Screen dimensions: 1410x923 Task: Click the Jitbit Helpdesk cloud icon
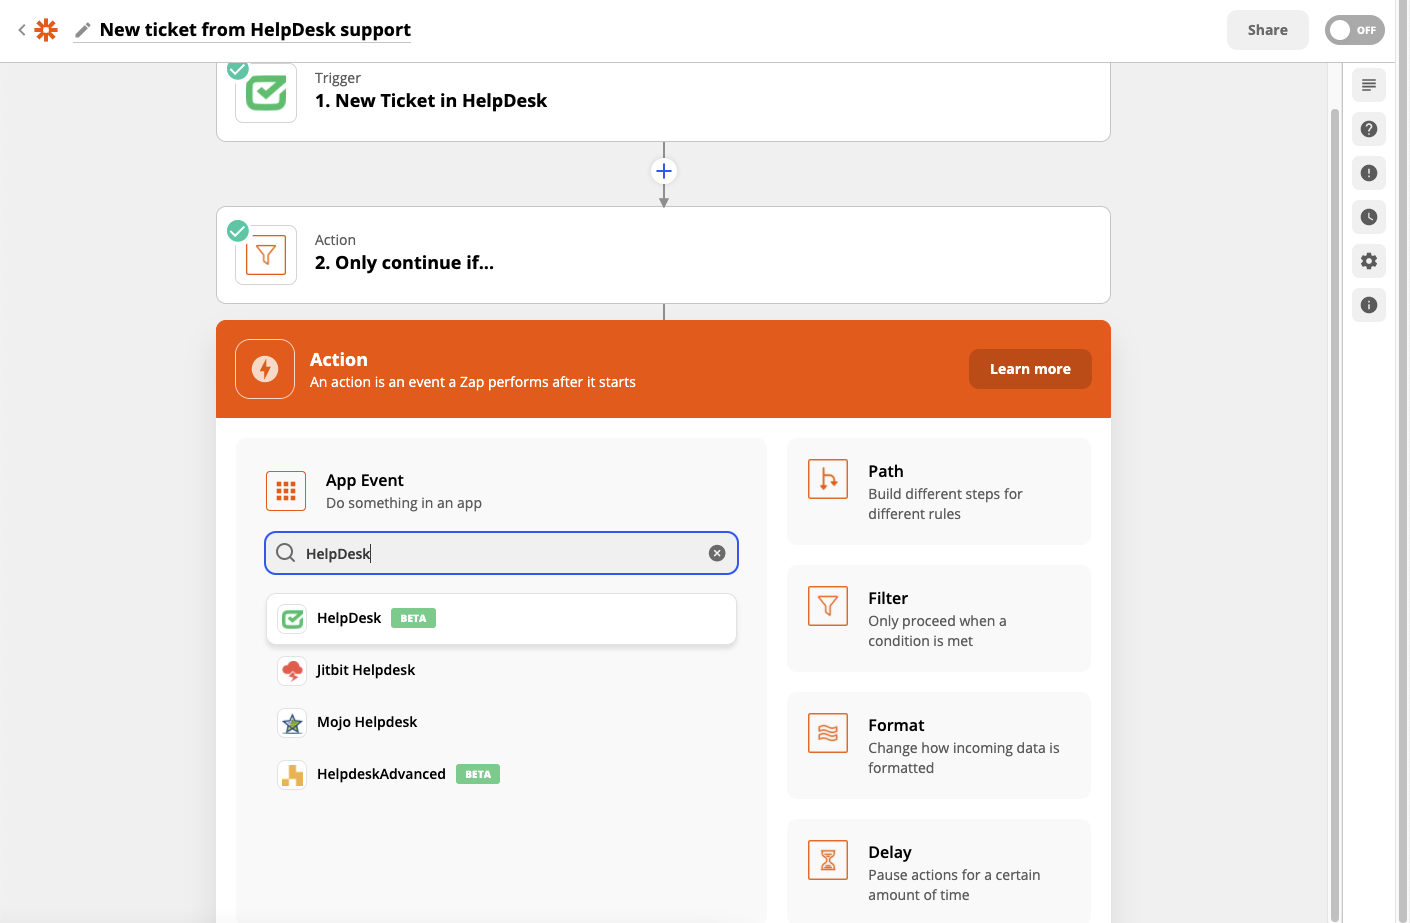[292, 671]
